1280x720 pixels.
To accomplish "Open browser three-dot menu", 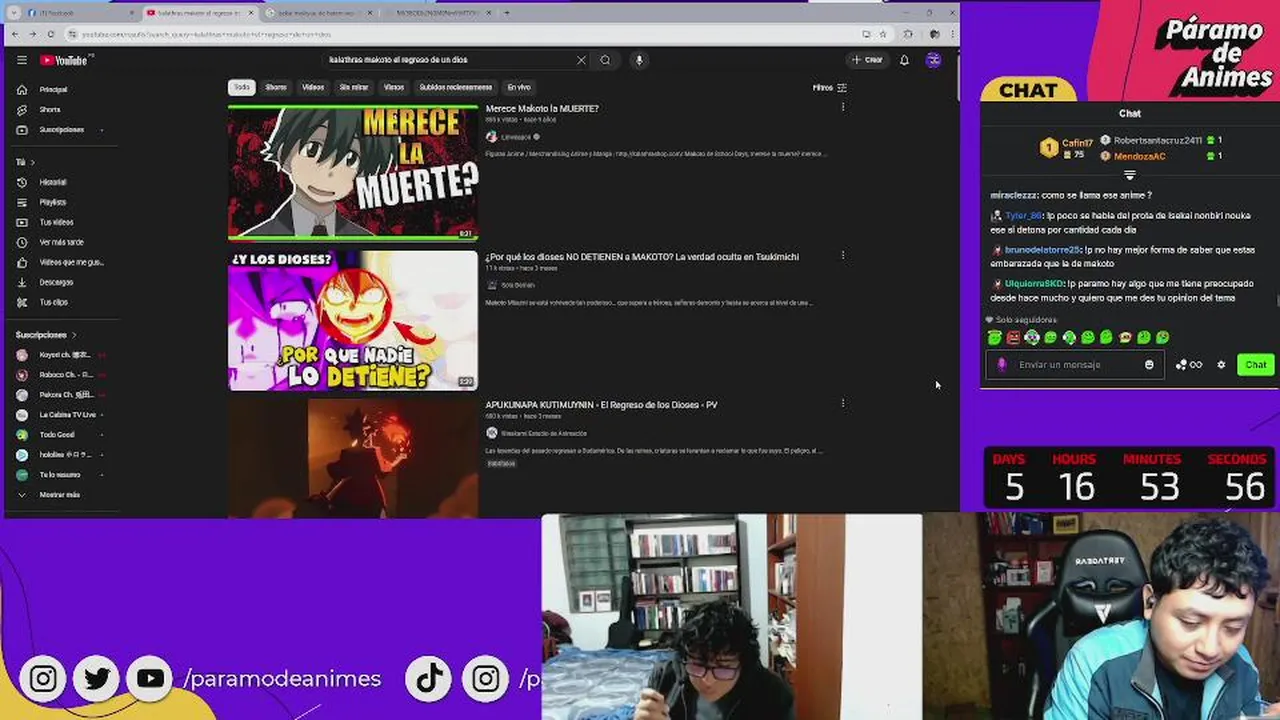I will pyautogui.click(x=951, y=34).
